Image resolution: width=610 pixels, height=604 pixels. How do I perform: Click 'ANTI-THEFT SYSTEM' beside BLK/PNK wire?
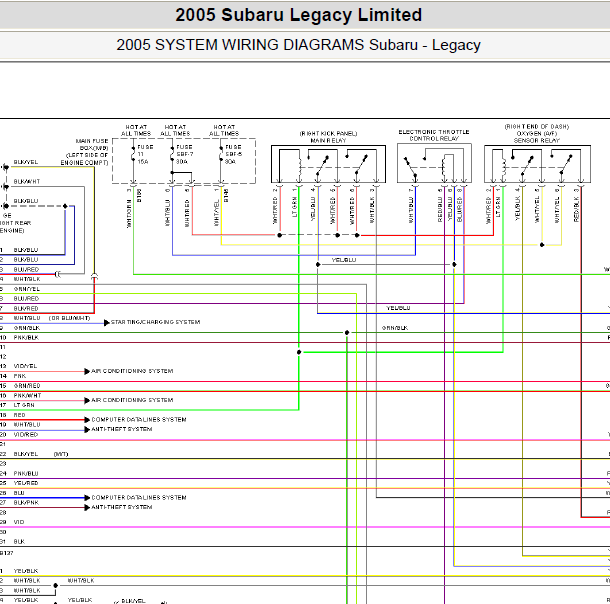(121, 508)
